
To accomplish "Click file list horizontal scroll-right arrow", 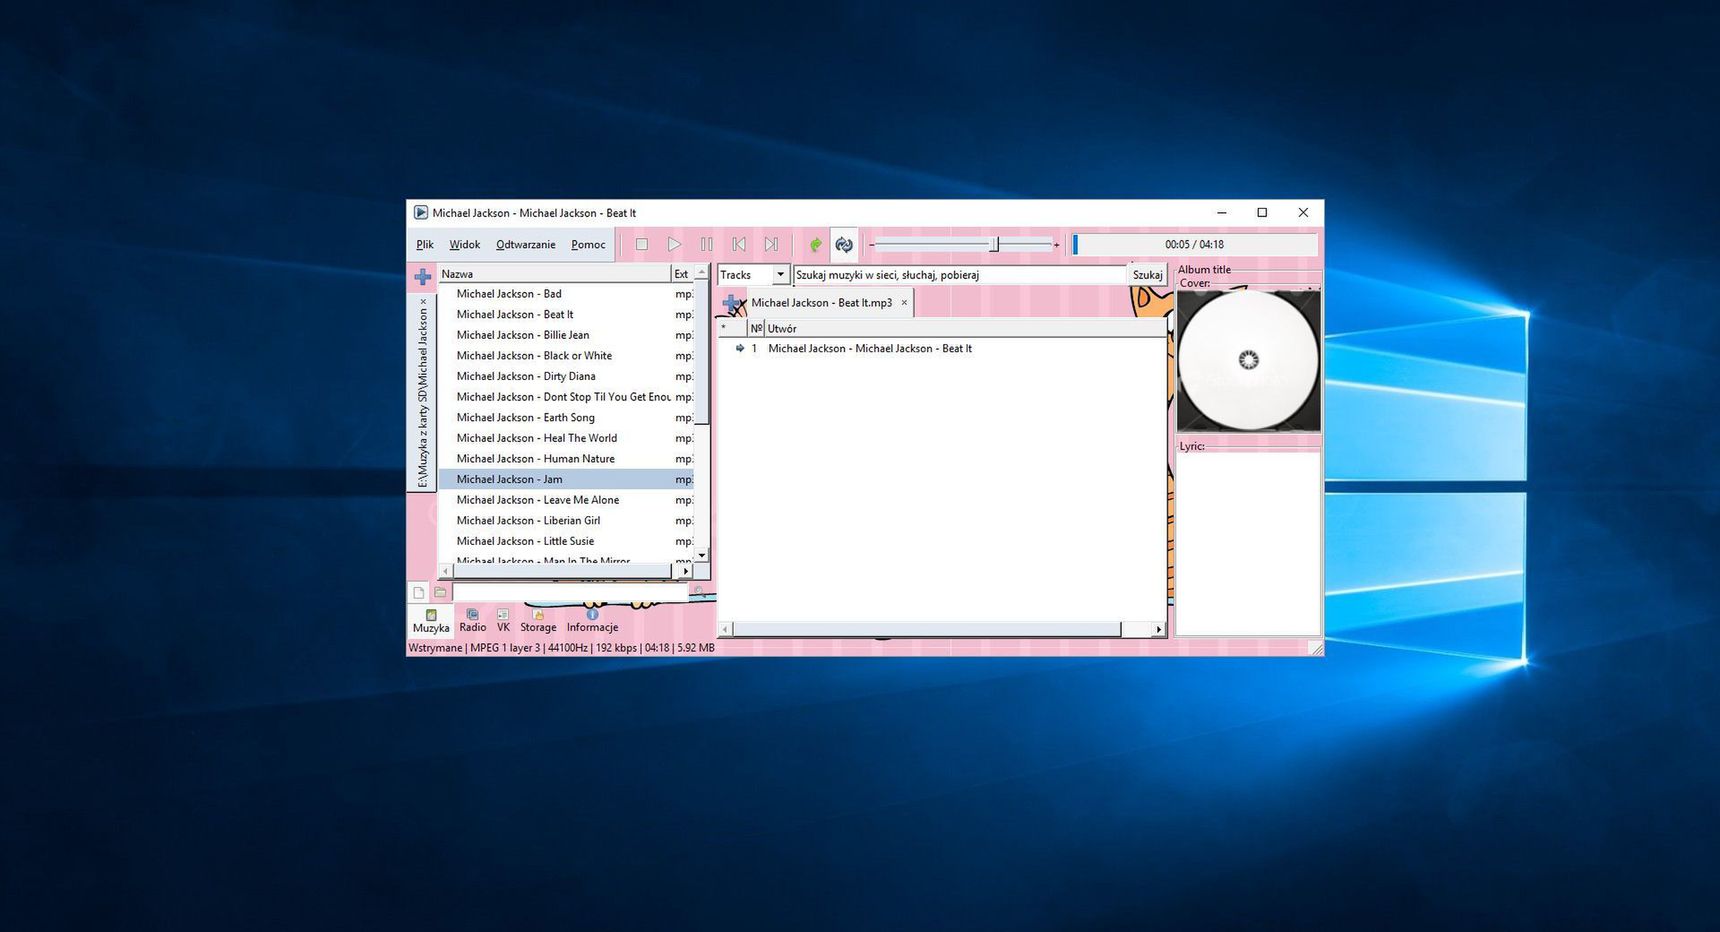I will click(686, 571).
